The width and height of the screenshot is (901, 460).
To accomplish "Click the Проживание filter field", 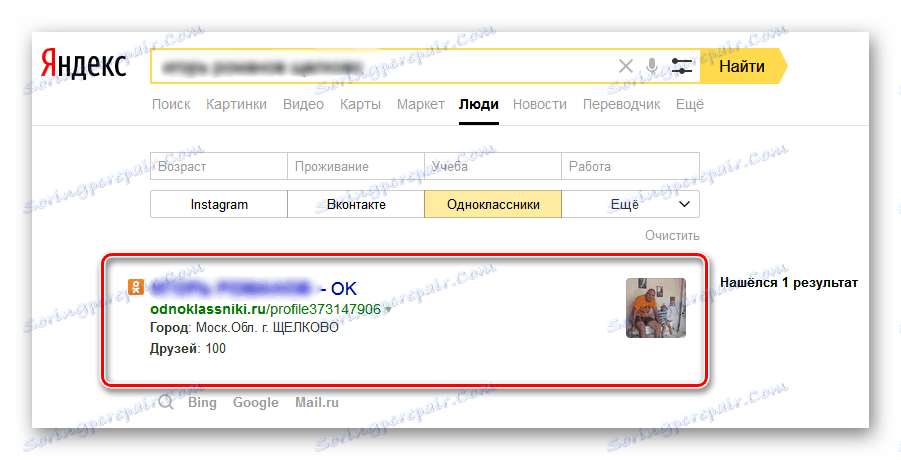I will tap(356, 166).
